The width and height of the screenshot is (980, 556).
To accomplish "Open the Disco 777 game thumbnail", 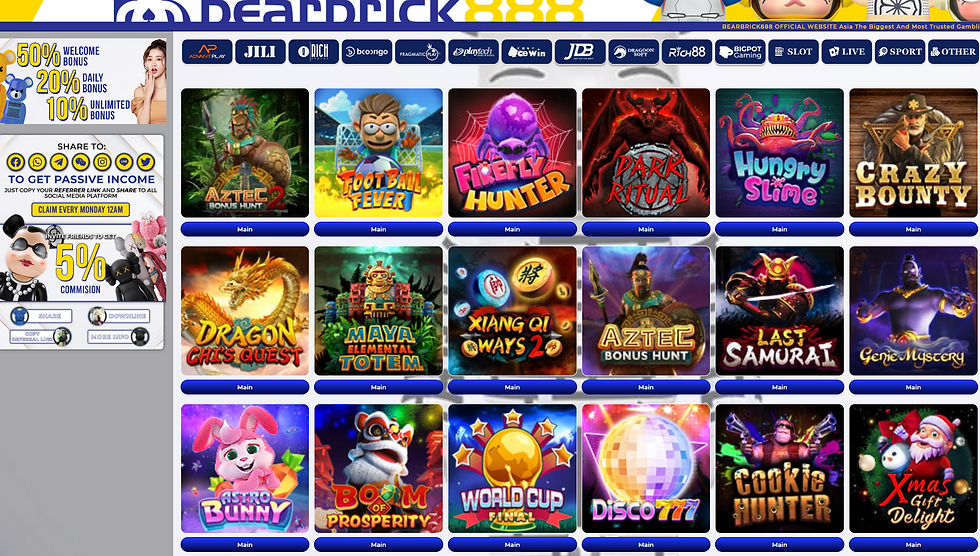I will point(646,469).
